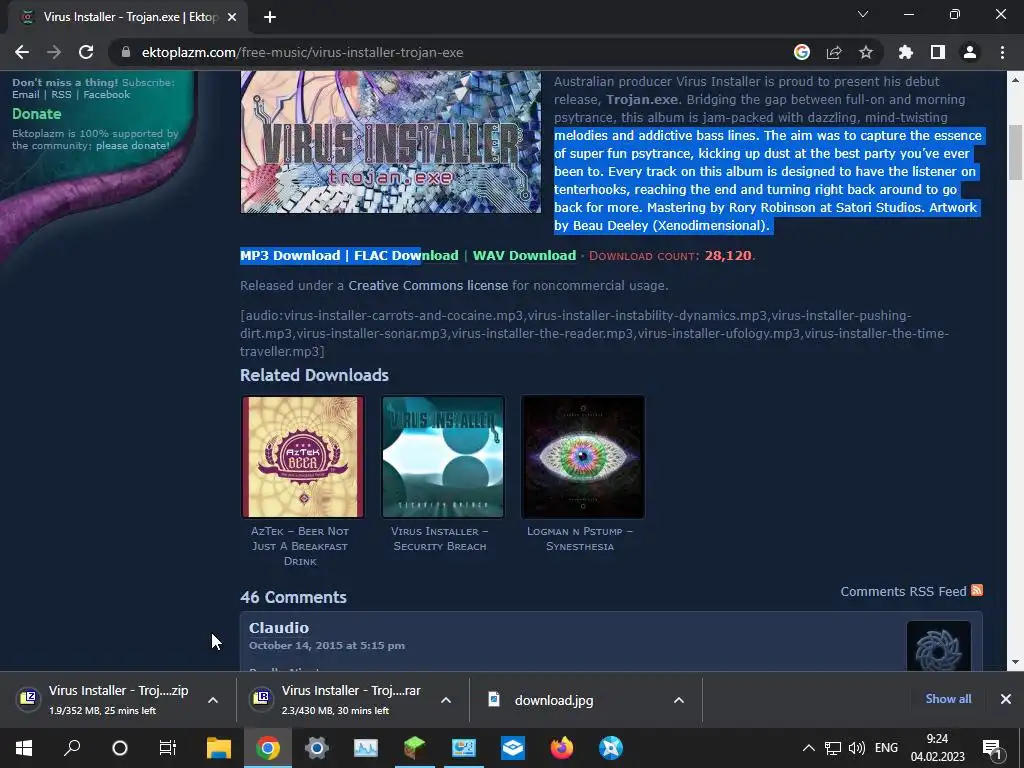Open Windows taskbar search
This screenshot has height=768, width=1024.
pyautogui.click(x=72, y=748)
